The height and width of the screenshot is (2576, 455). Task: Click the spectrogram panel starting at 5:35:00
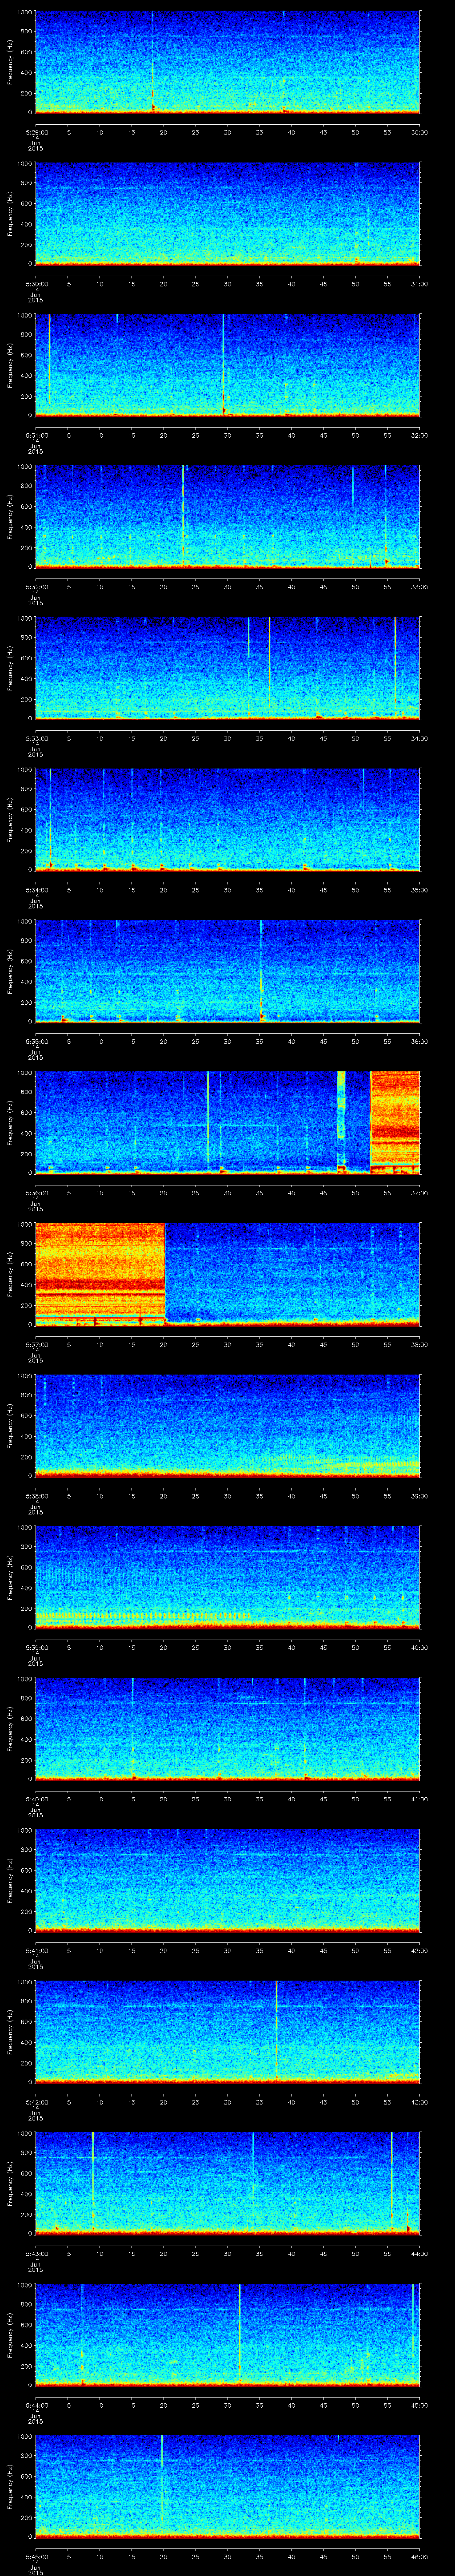[x=228, y=971]
